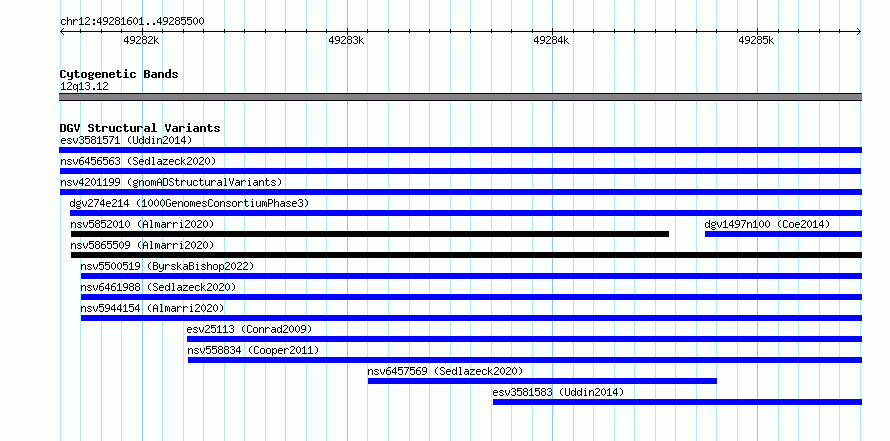890x441 pixels.
Task: Open nsv5944154 (Almarri2020) variant label
Action: (x=152, y=308)
